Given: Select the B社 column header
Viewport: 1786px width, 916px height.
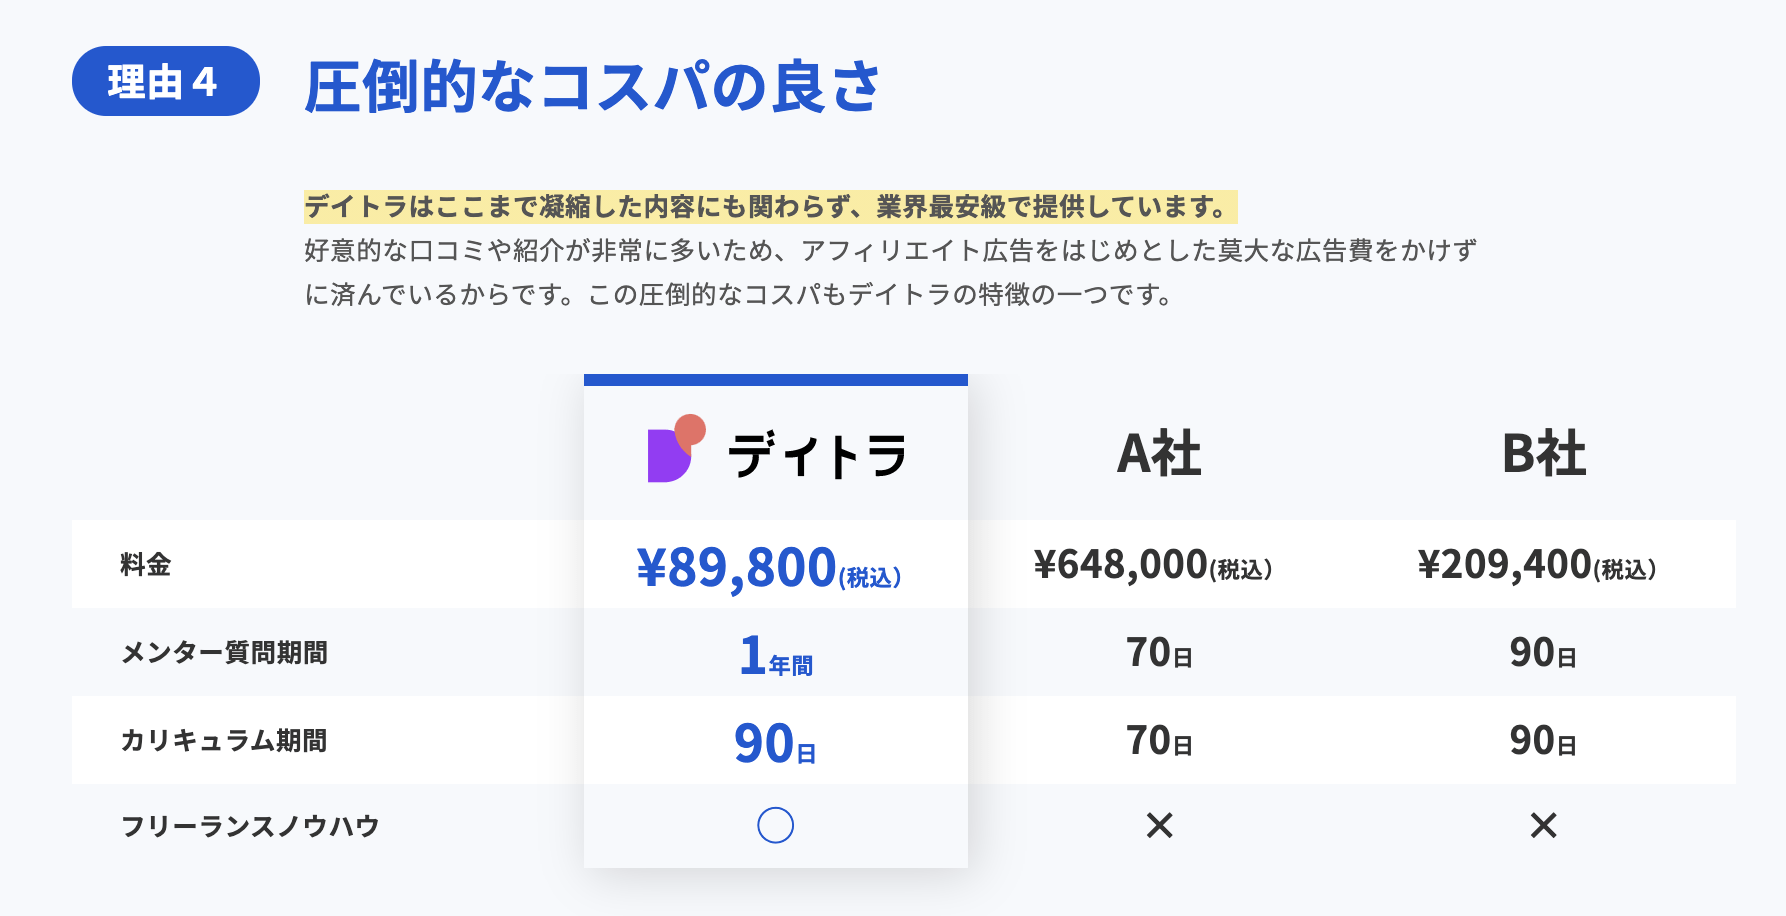Looking at the screenshot, I should click(x=1543, y=454).
